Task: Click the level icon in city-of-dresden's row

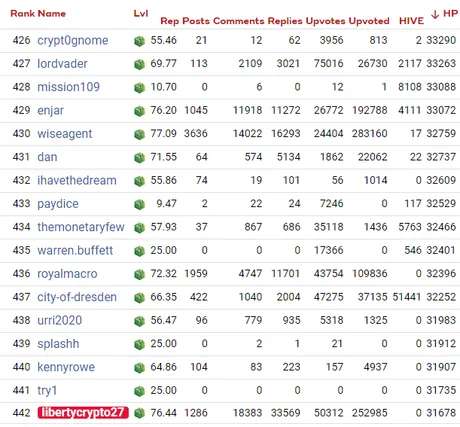Action: pos(139,297)
